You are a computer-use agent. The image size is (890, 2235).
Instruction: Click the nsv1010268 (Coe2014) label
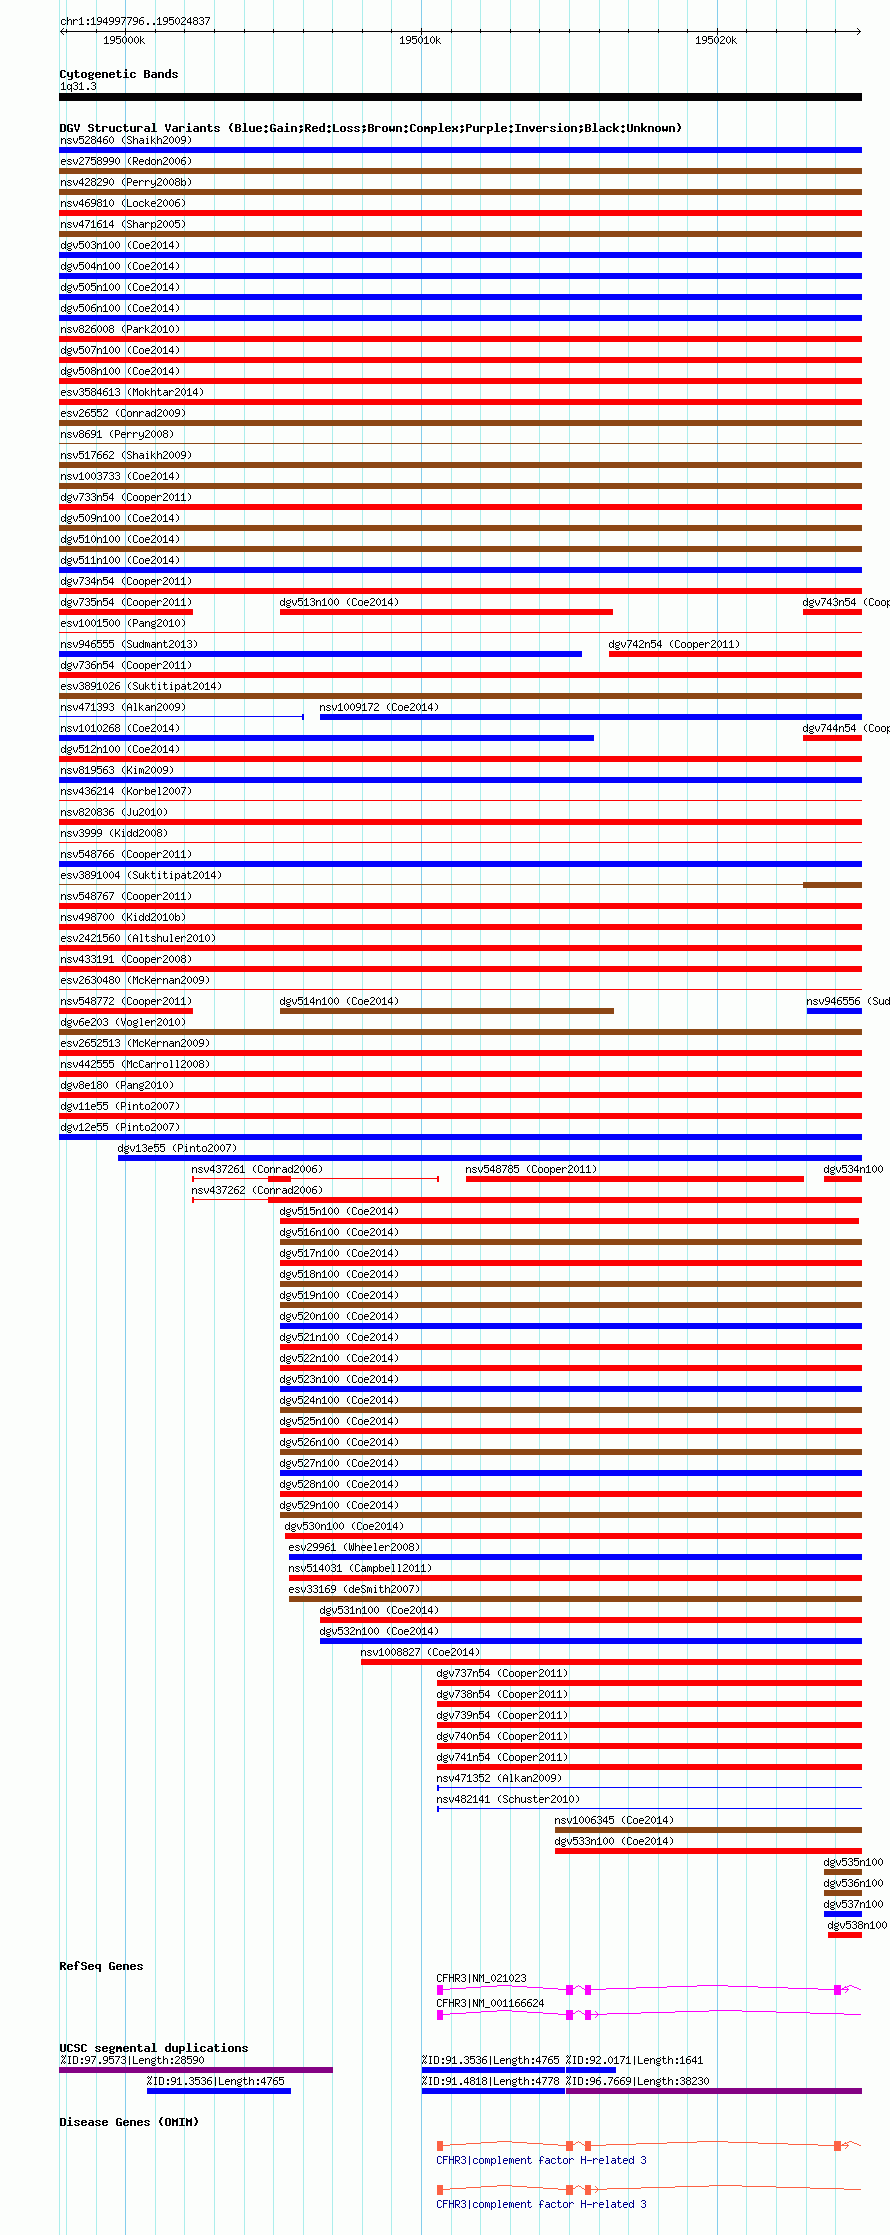119,728
